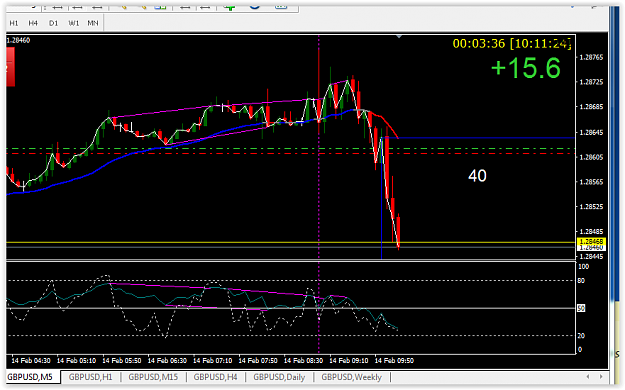Click the 14 Feb 08:30 time label
This screenshot has height=390, width=625.
pos(303,360)
